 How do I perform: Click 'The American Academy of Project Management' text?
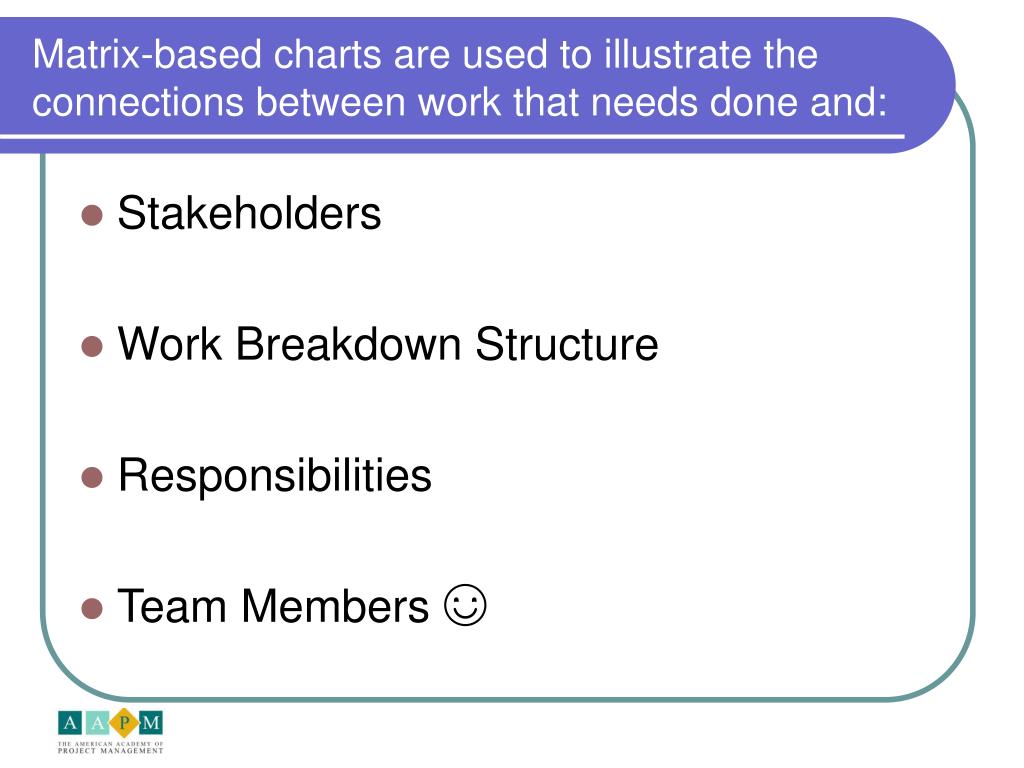click(110, 748)
